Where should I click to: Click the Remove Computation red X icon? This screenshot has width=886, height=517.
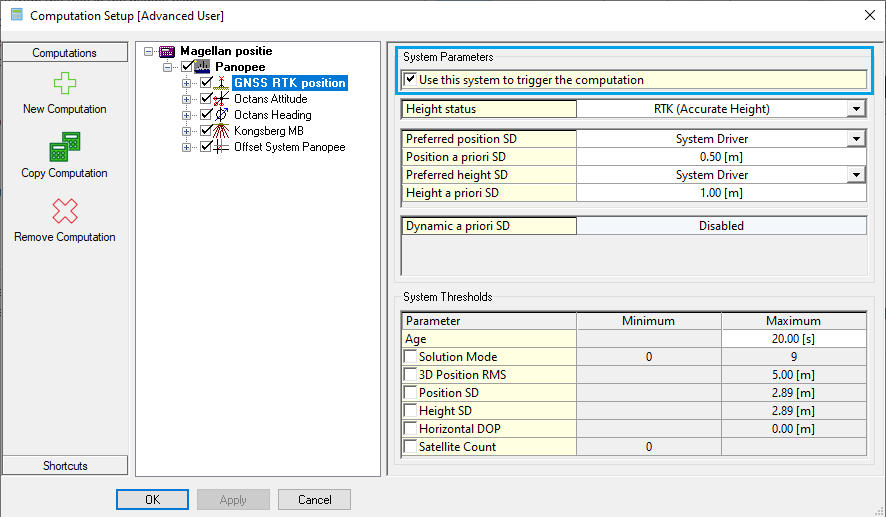click(x=64, y=211)
